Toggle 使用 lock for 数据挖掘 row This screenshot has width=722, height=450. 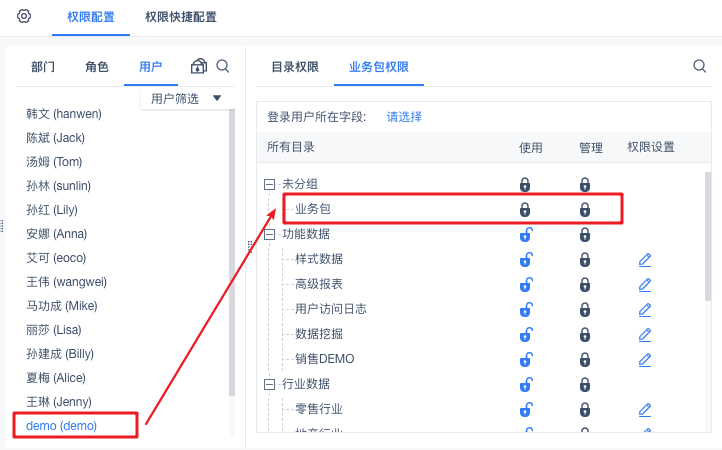point(525,334)
